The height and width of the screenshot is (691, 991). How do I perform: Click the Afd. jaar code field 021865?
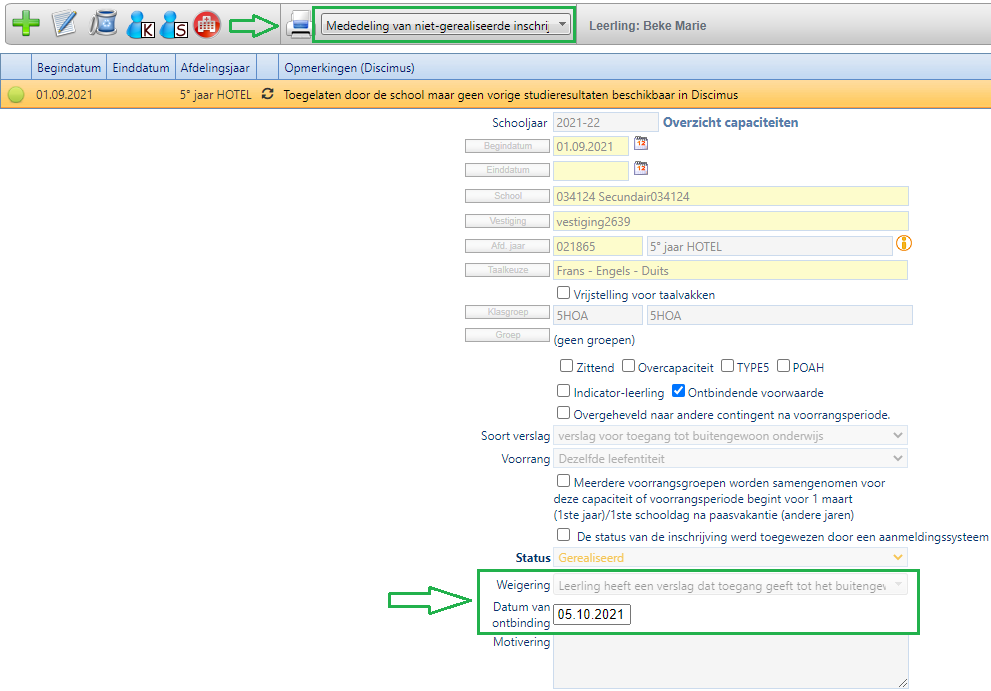[x=598, y=246]
